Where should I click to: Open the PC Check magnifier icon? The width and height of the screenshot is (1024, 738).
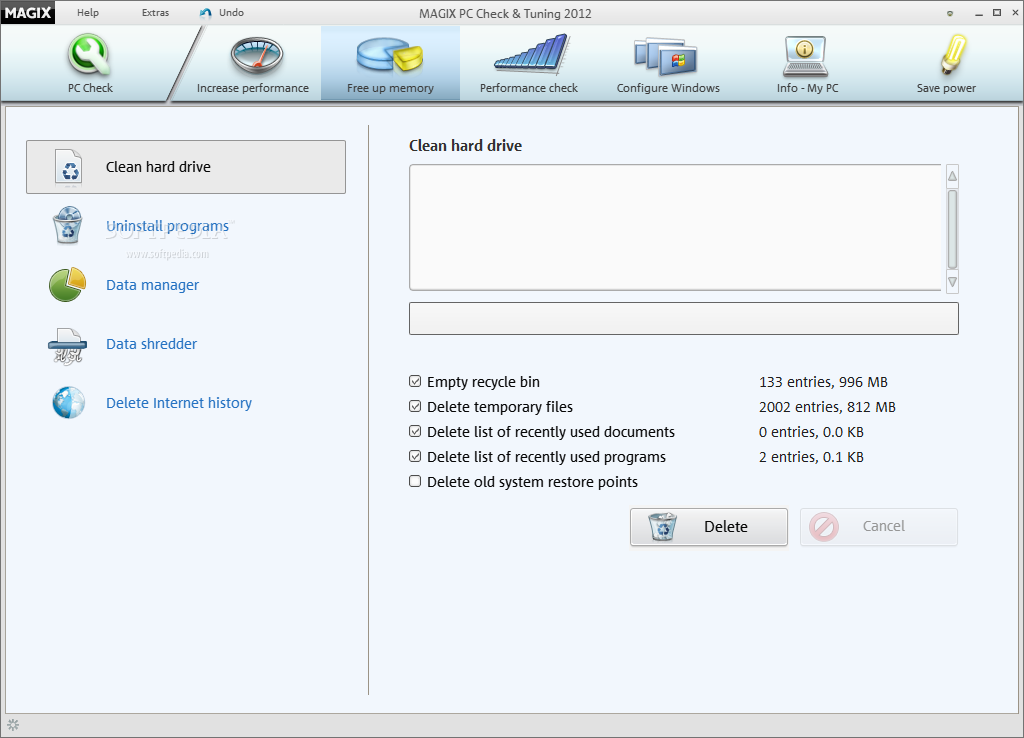pyautogui.click(x=89, y=55)
